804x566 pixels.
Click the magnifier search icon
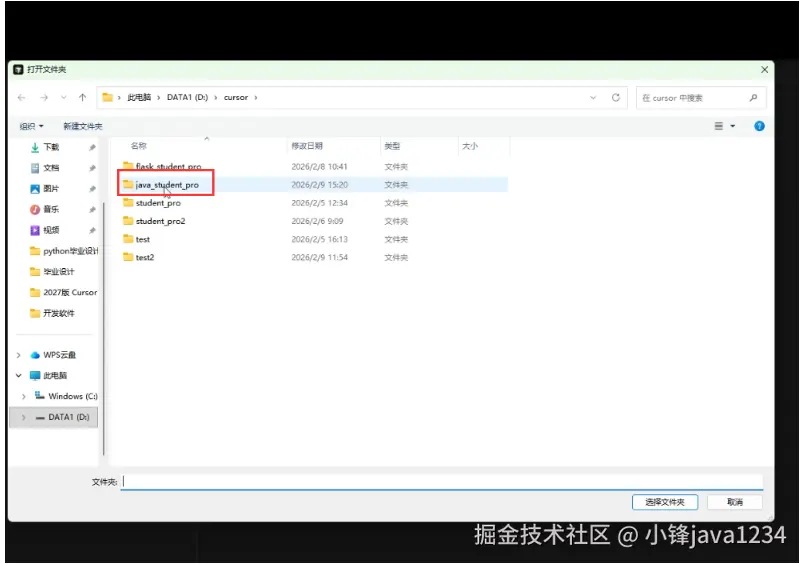pyautogui.click(x=753, y=98)
